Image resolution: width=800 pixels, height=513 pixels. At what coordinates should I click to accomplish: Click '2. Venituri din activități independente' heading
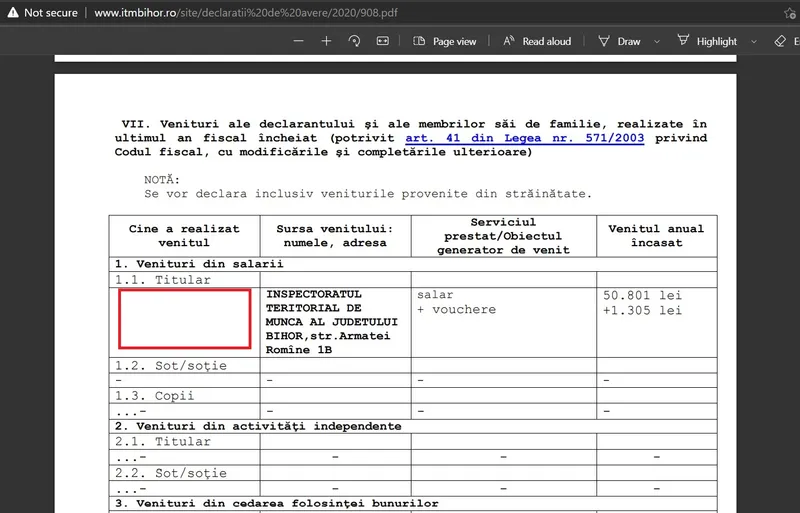pyautogui.click(x=258, y=426)
